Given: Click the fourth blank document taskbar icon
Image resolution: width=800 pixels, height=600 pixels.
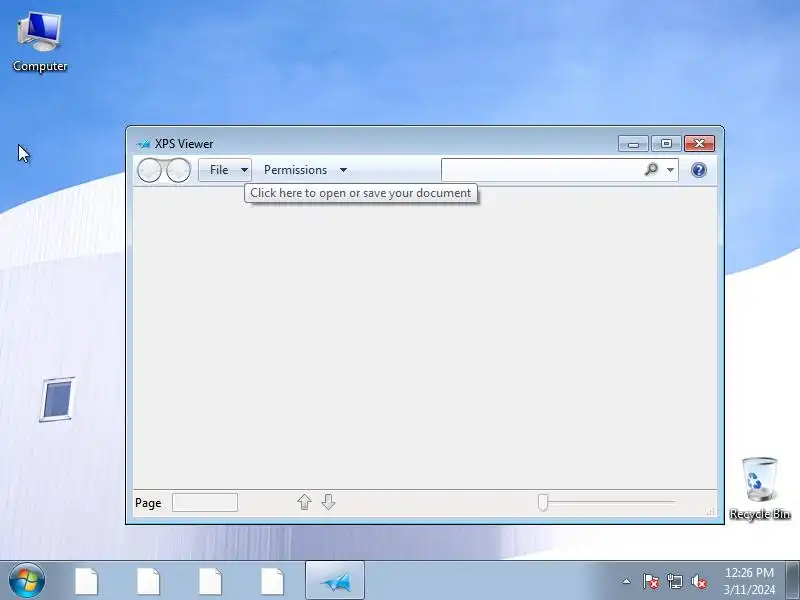Looking at the screenshot, I should click(272, 581).
